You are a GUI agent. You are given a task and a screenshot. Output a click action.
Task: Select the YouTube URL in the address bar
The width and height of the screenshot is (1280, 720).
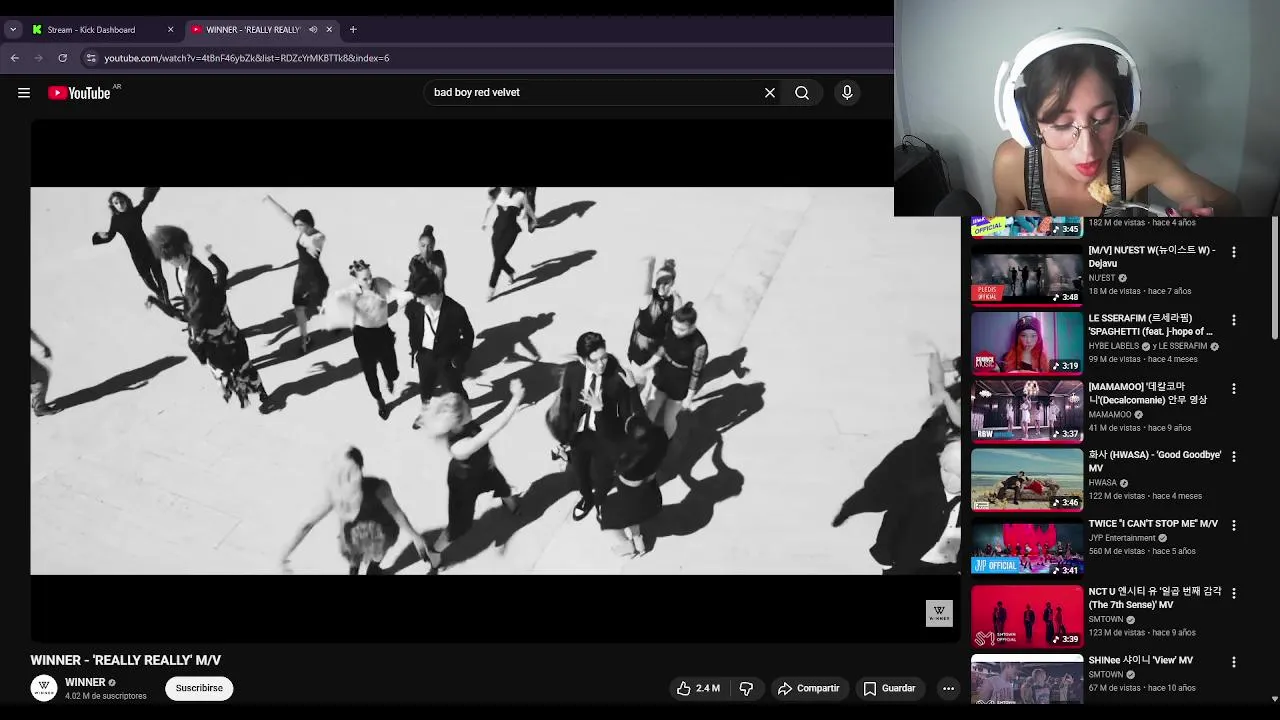[247, 58]
